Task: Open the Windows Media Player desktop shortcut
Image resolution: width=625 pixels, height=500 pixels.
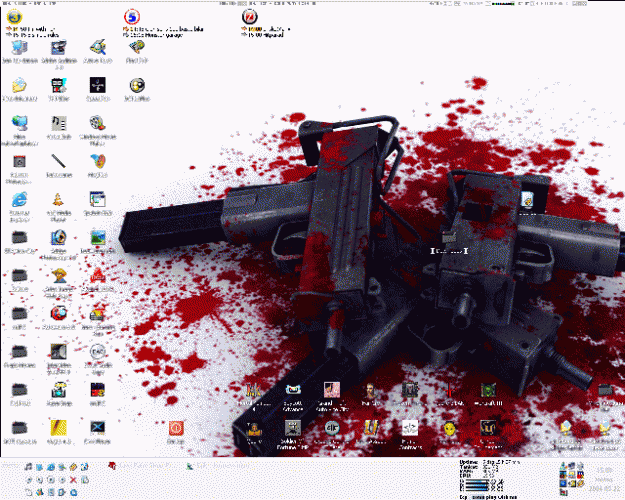Action: [x=59, y=237]
